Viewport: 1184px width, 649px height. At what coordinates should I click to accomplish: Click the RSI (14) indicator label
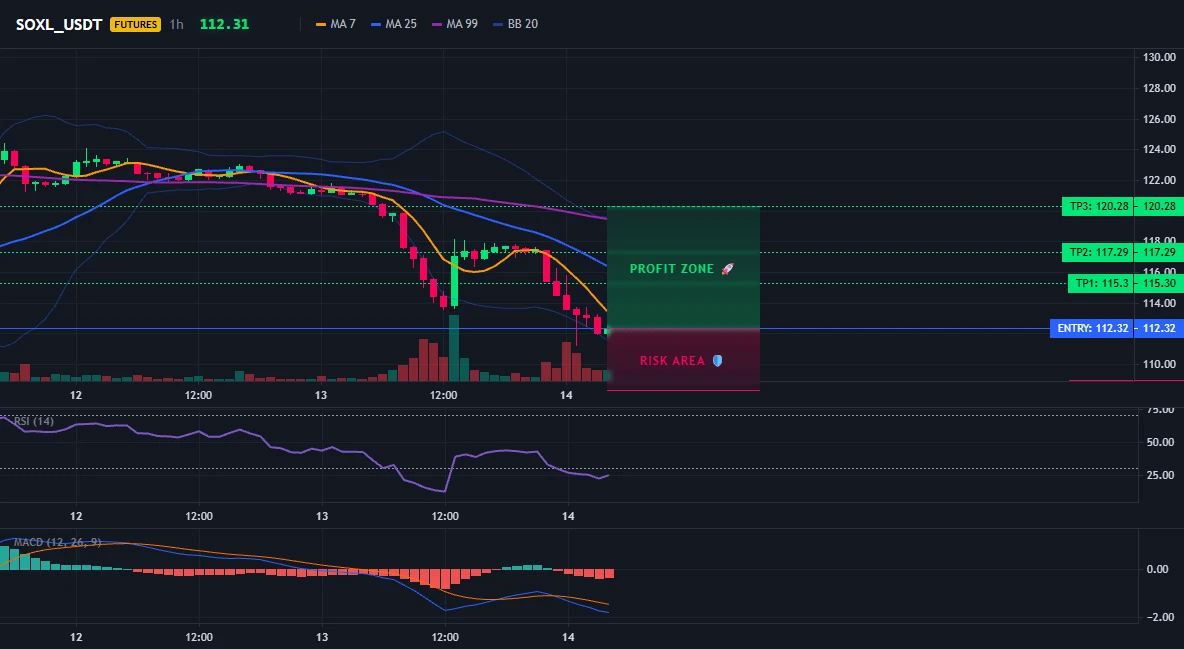click(x=34, y=421)
